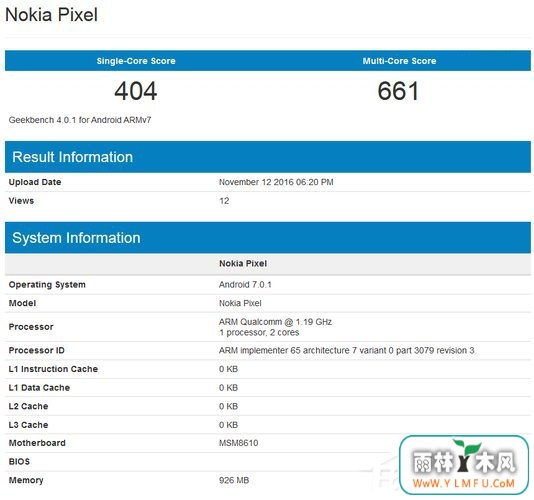This screenshot has width=534, height=500.
Task: Select the 'MSM8610' motherboard value
Action: click(239, 443)
